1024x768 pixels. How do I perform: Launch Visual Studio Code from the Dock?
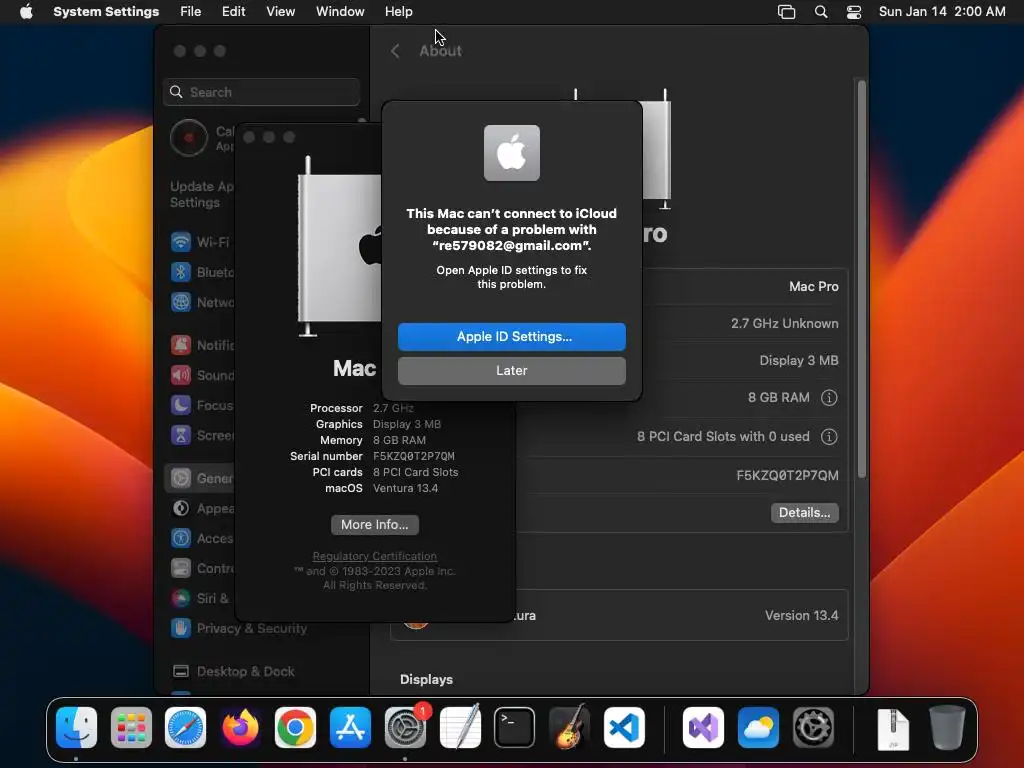(624, 727)
